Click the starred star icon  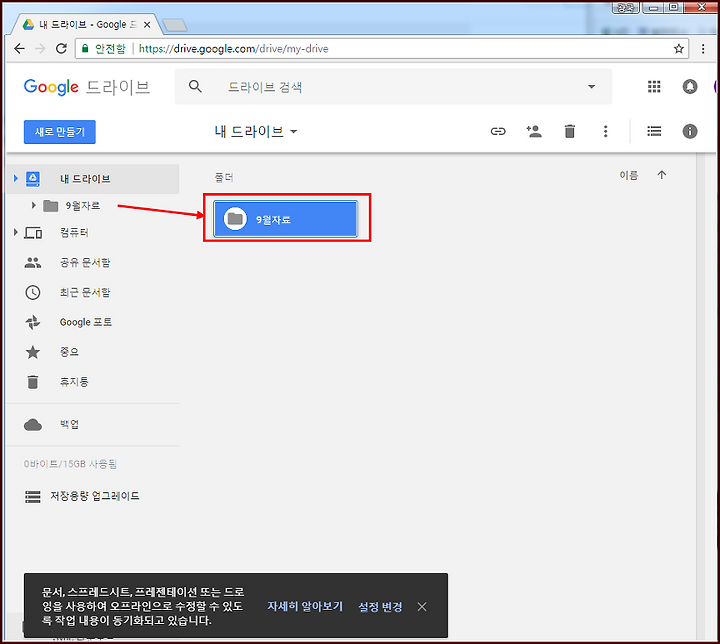33,352
